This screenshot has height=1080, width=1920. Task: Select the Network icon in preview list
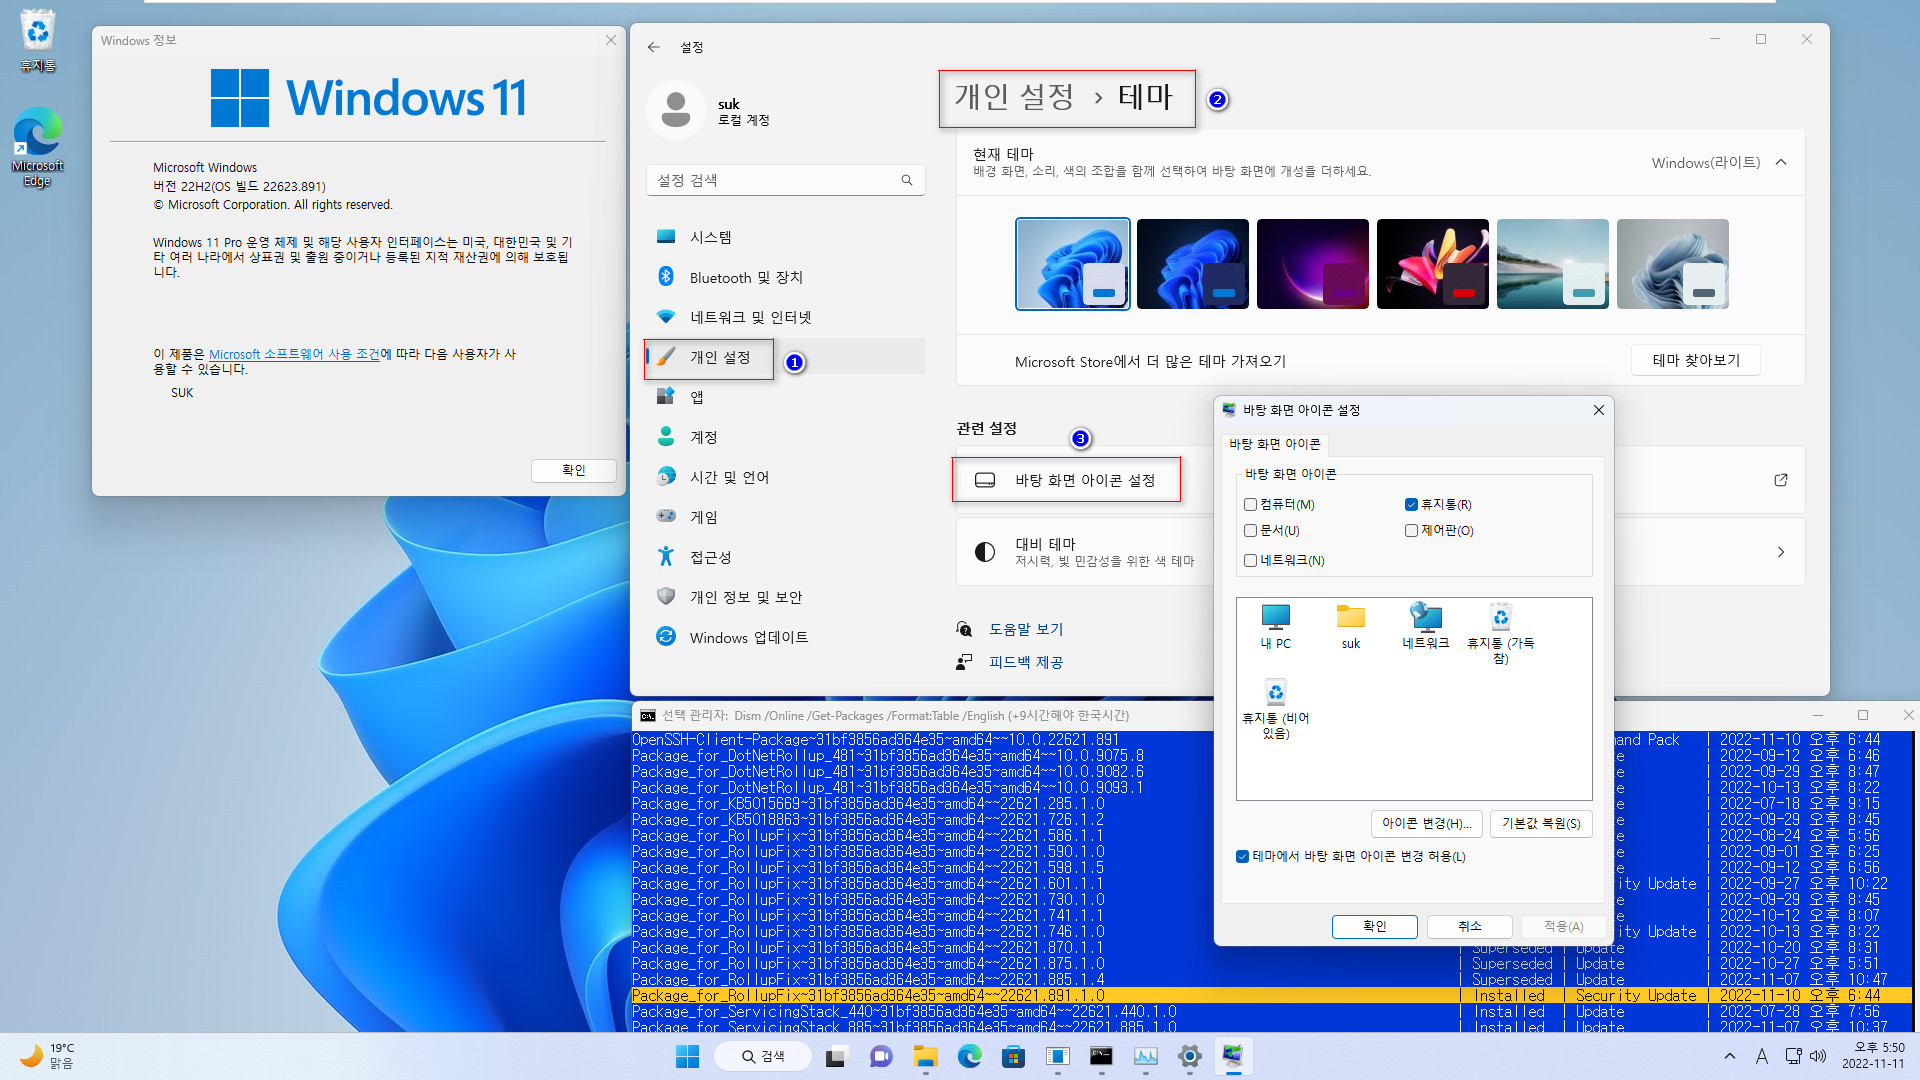coord(1426,627)
